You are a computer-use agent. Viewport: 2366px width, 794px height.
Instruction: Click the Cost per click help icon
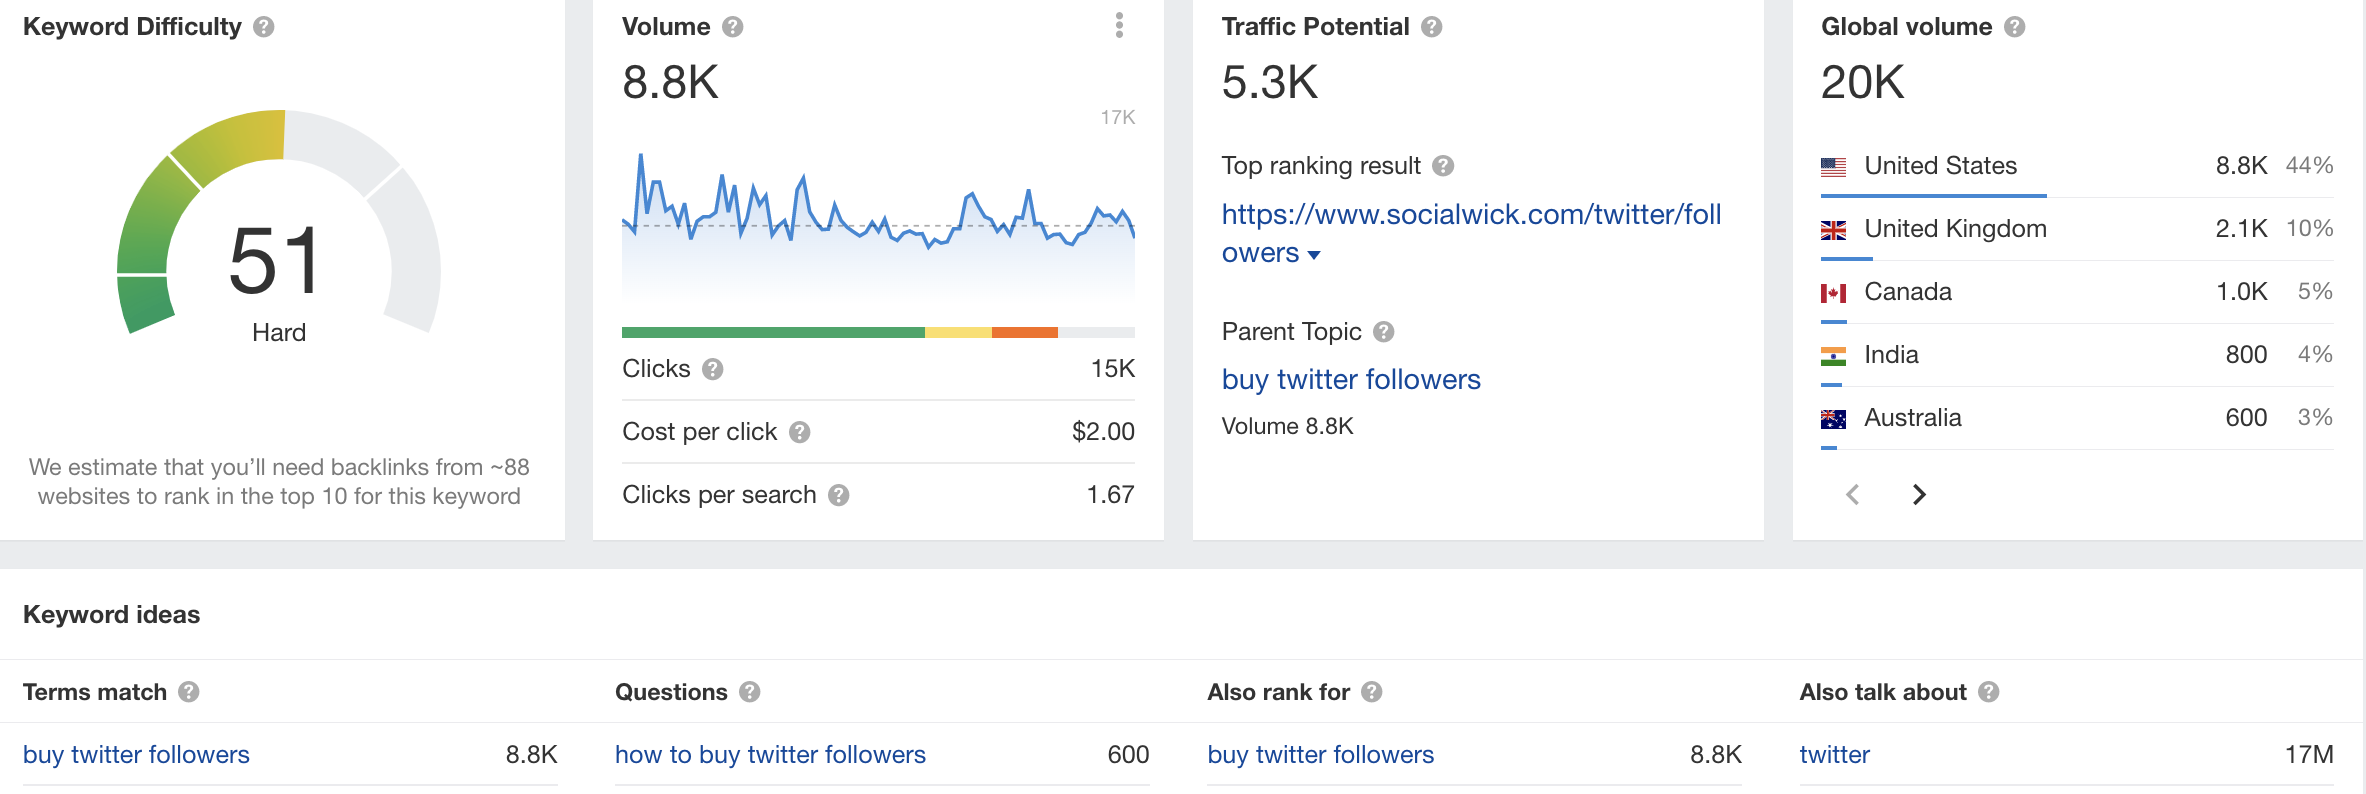(800, 432)
